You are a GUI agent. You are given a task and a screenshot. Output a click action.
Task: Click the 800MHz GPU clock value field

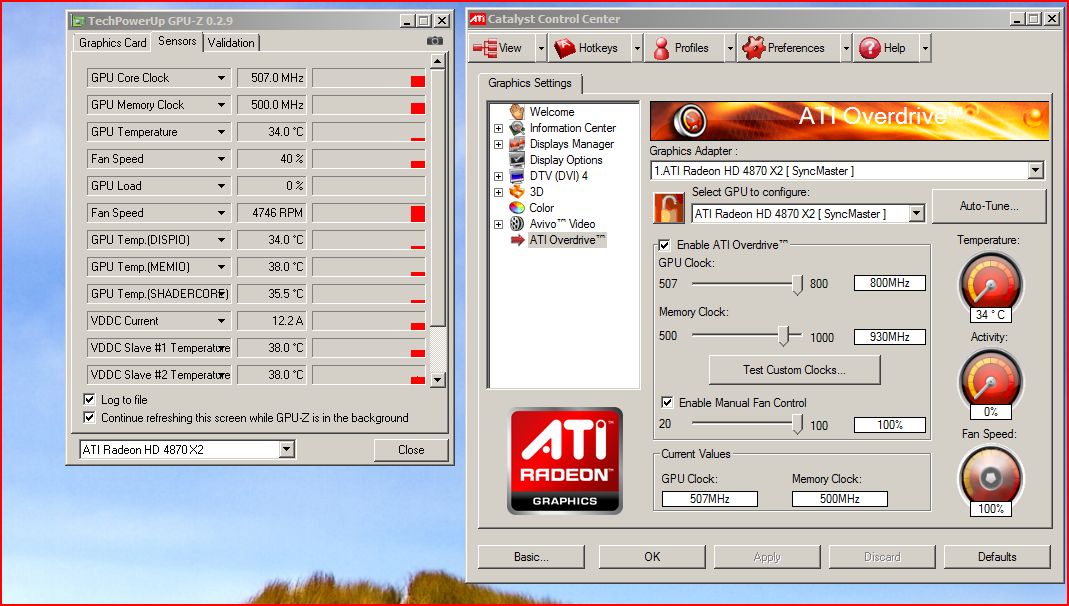point(890,283)
